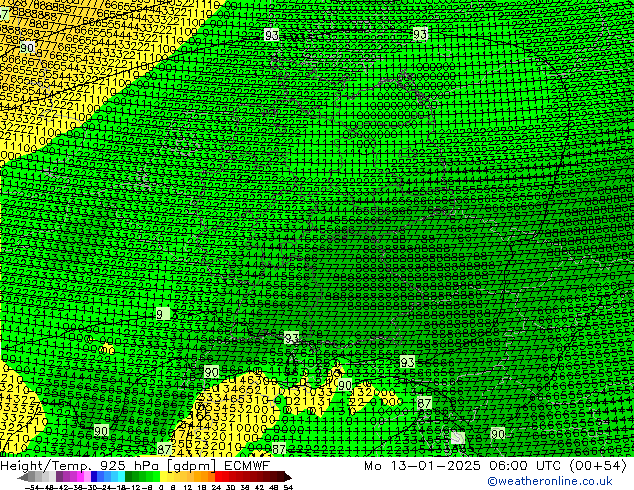Click the '06:00 UTC' time text
The height and width of the screenshot is (490, 634).
point(525,466)
